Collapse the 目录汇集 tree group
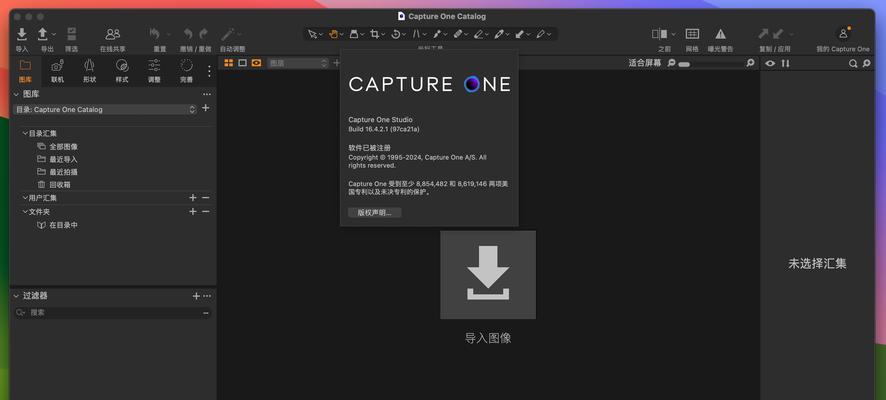Screen dimensions: 886x400 pos(25,133)
